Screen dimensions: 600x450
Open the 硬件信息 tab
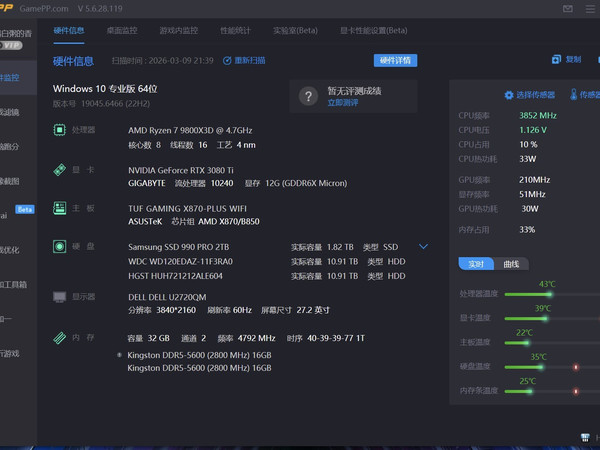coord(69,31)
